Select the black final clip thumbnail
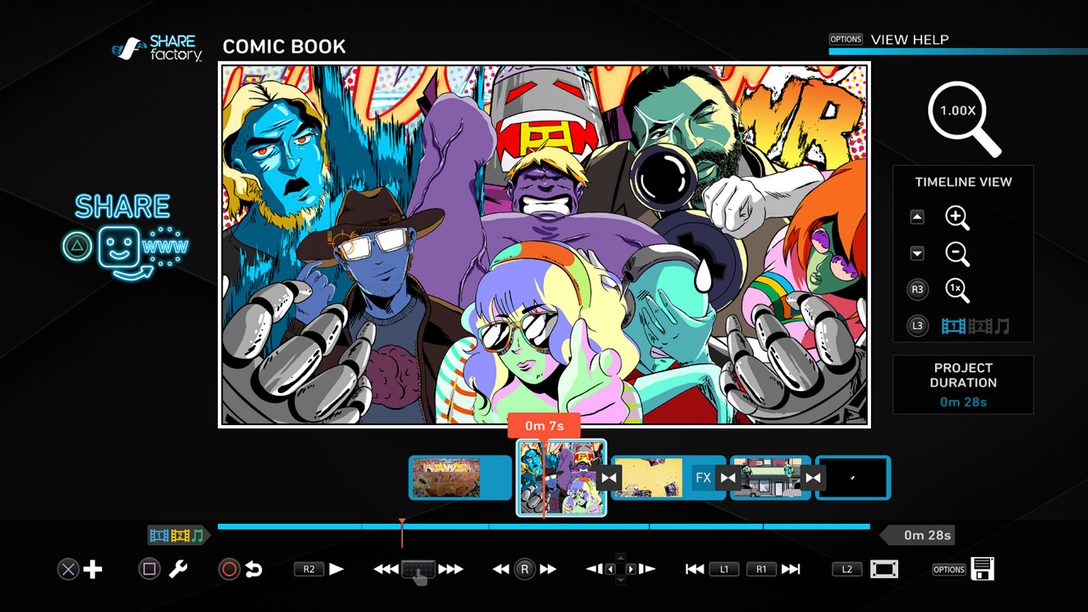The height and width of the screenshot is (612, 1088). tap(853, 477)
